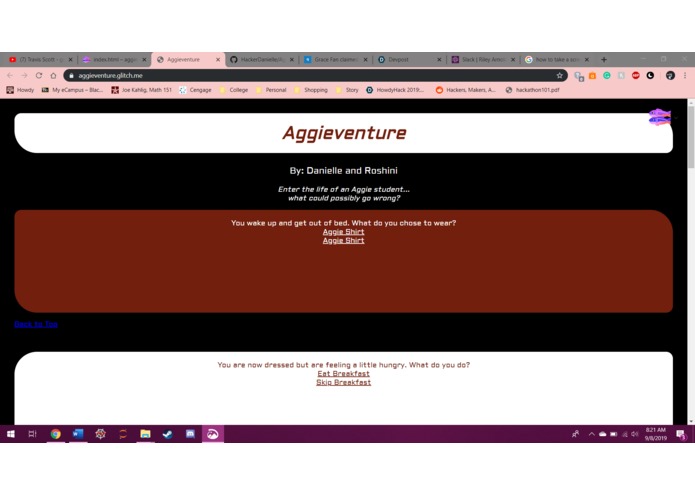This screenshot has width=695, height=494.
Task: Click the orange extension icon in toolbar
Action: pos(593,76)
